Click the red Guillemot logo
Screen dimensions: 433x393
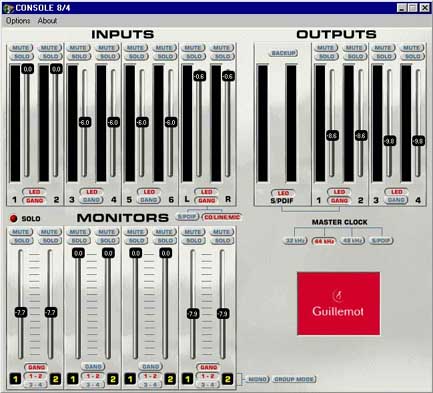point(338,304)
